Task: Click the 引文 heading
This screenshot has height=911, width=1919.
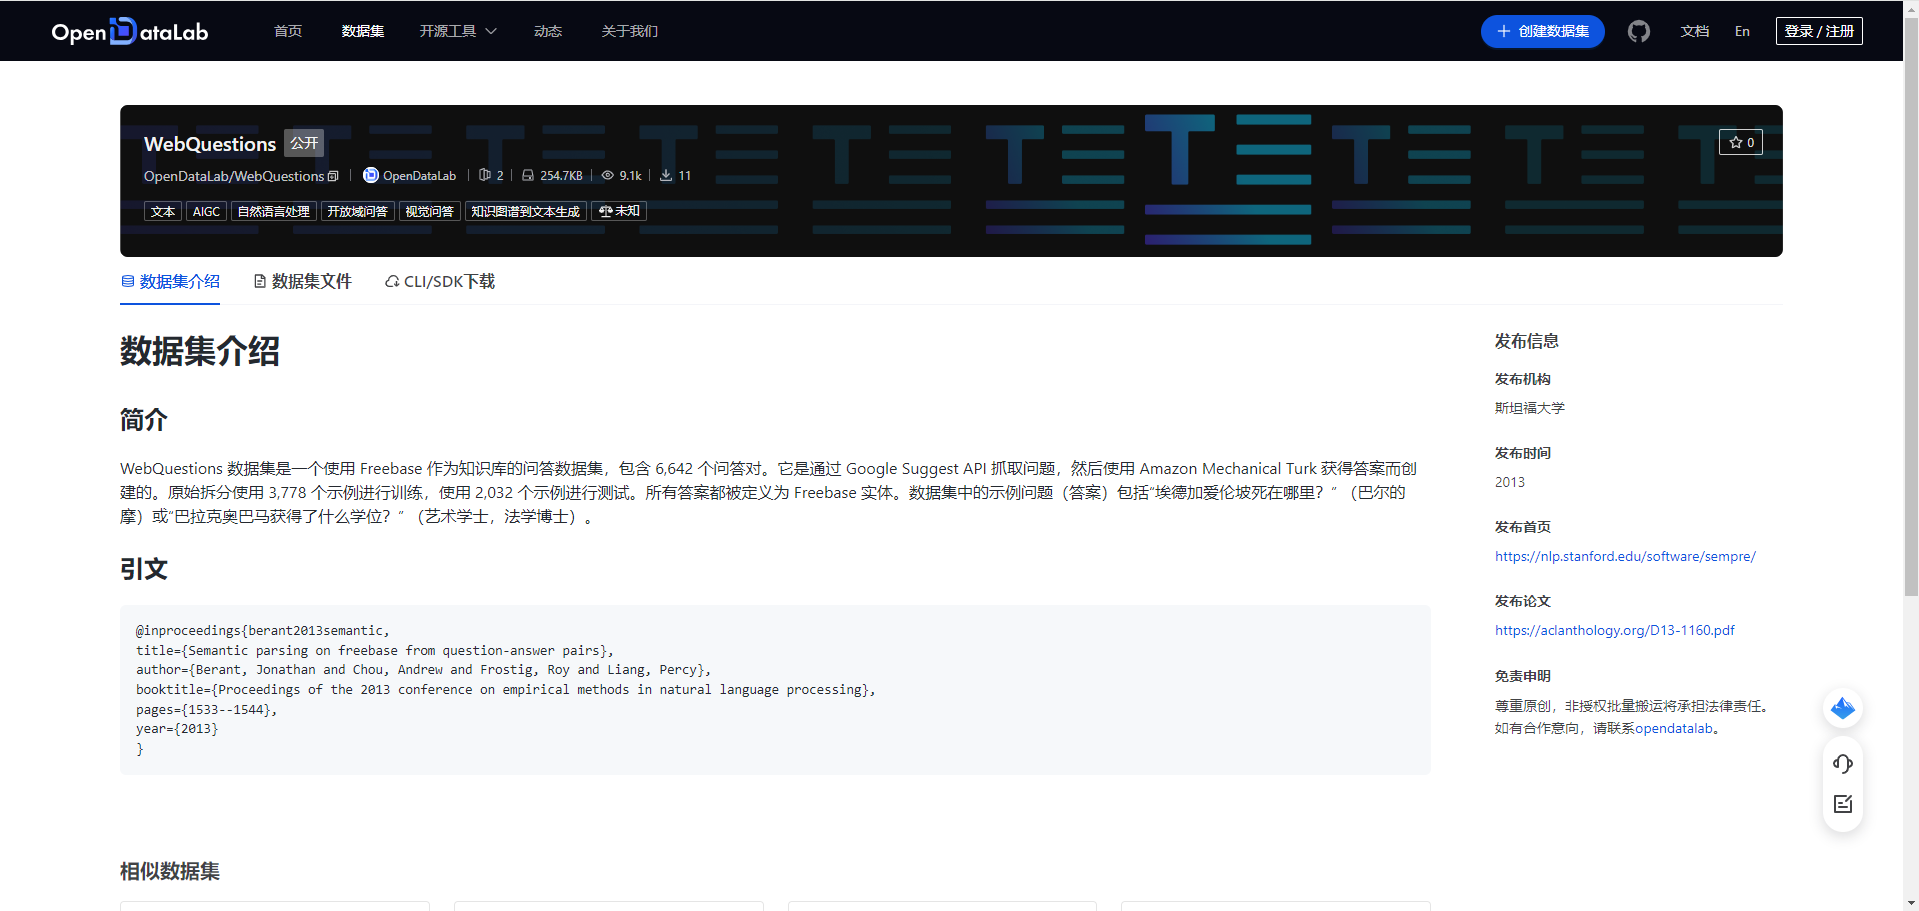Action: click(x=144, y=569)
